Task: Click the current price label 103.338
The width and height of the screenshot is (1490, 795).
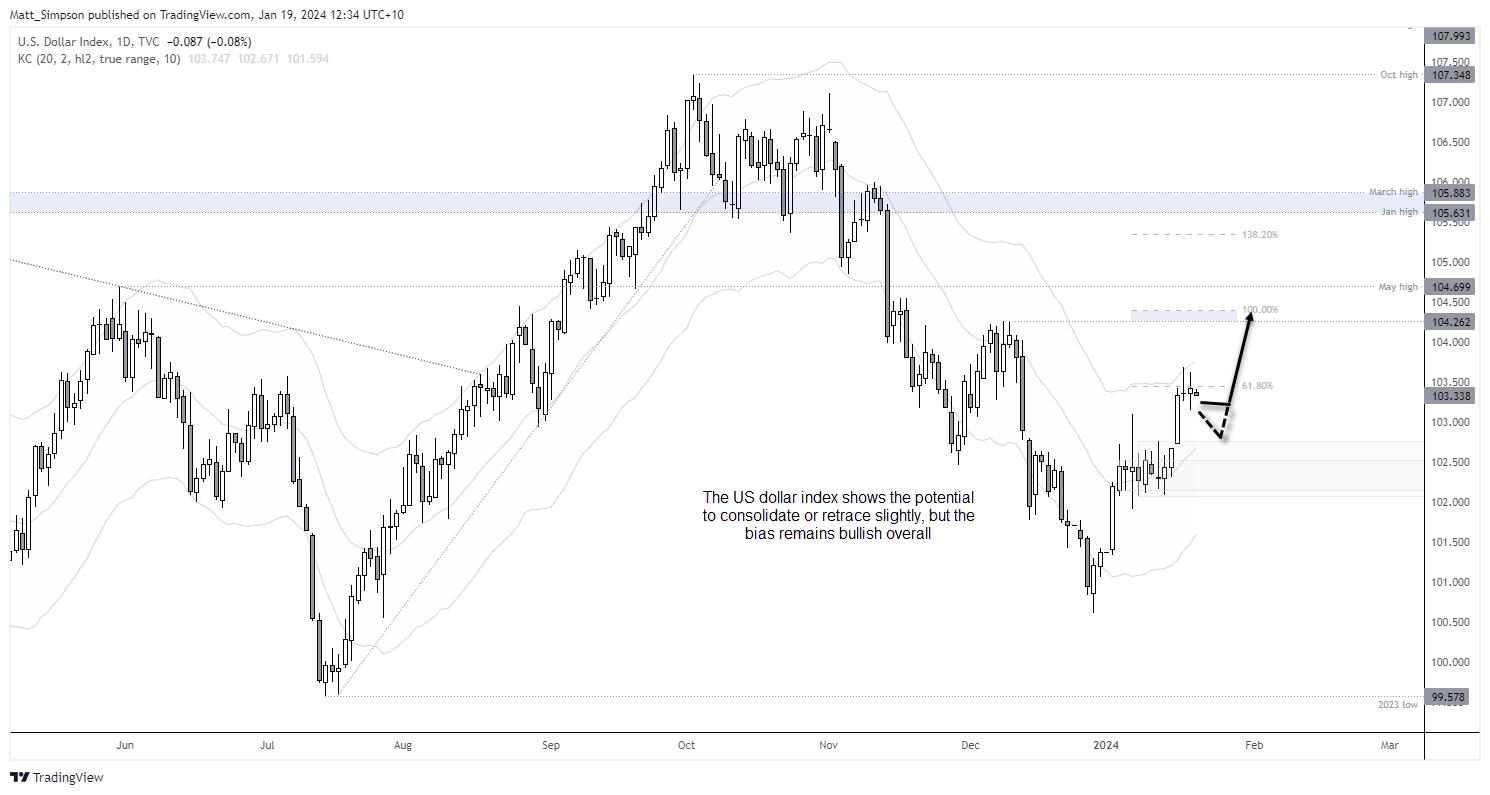Action: point(1450,395)
